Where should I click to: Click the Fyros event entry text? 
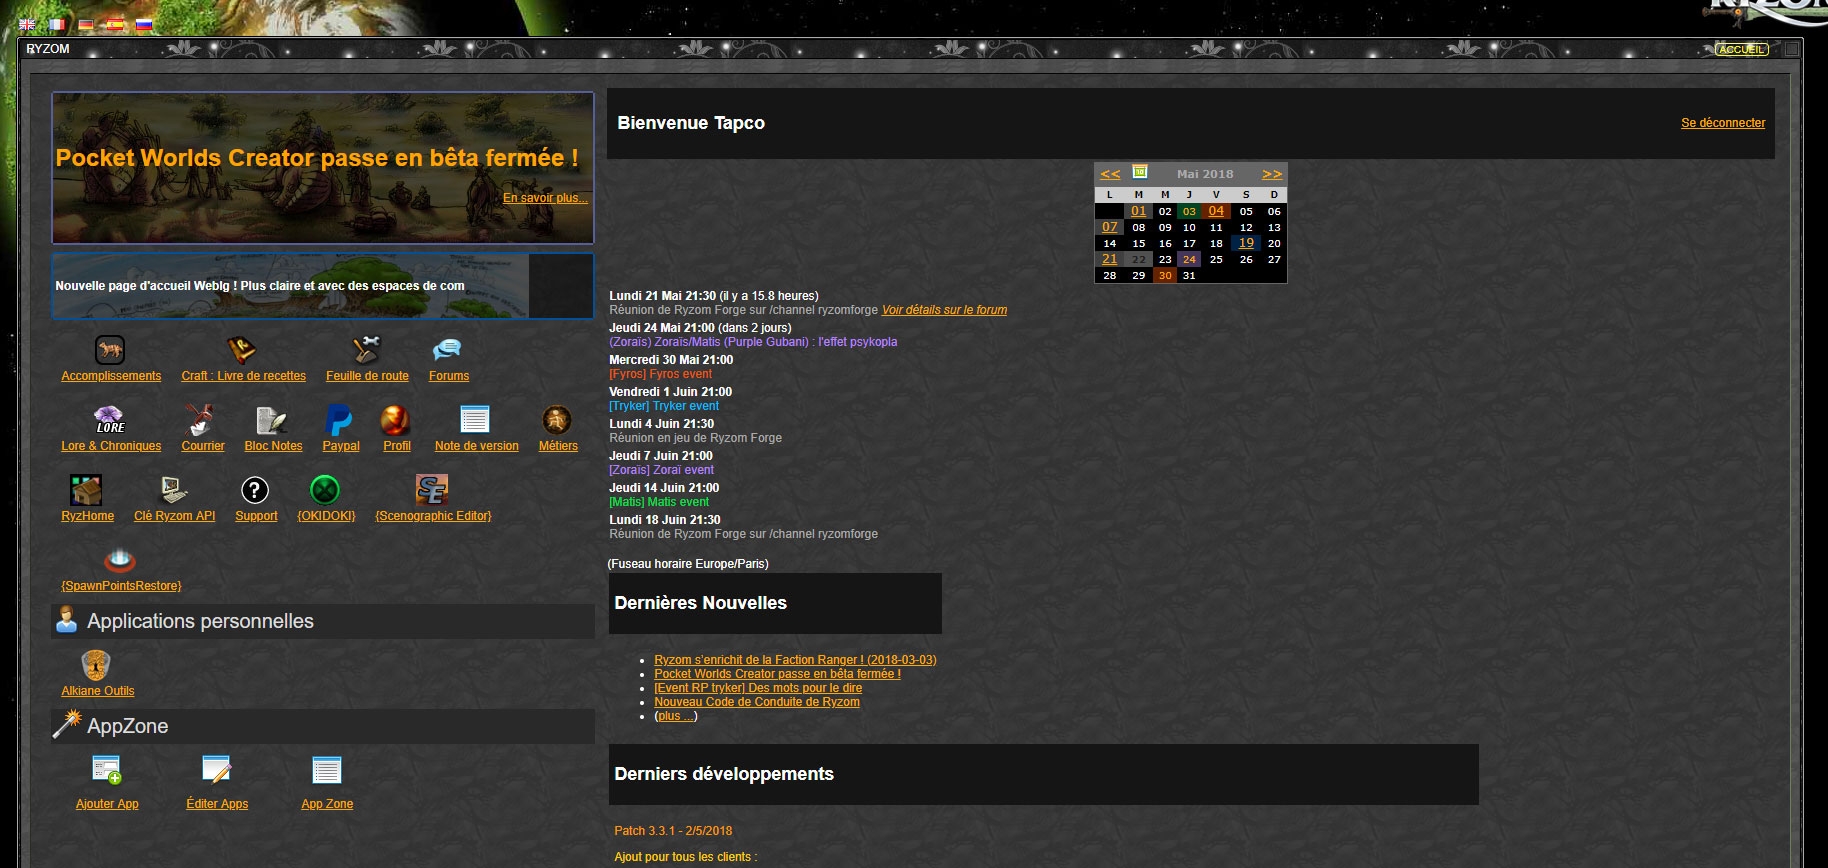pos(660,374)
